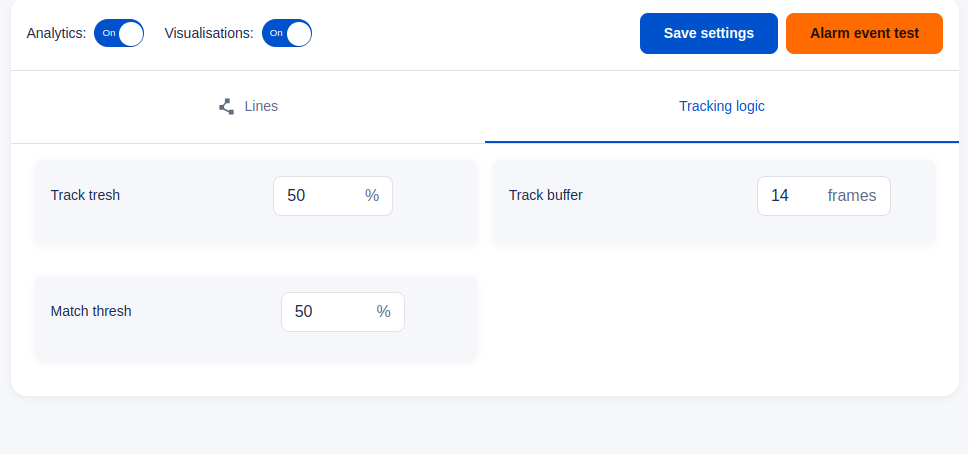Image resolution: width=968 pixels, height=454 pixels.
Task: Disable the Visualisations switch
Action: coord(287,33)
